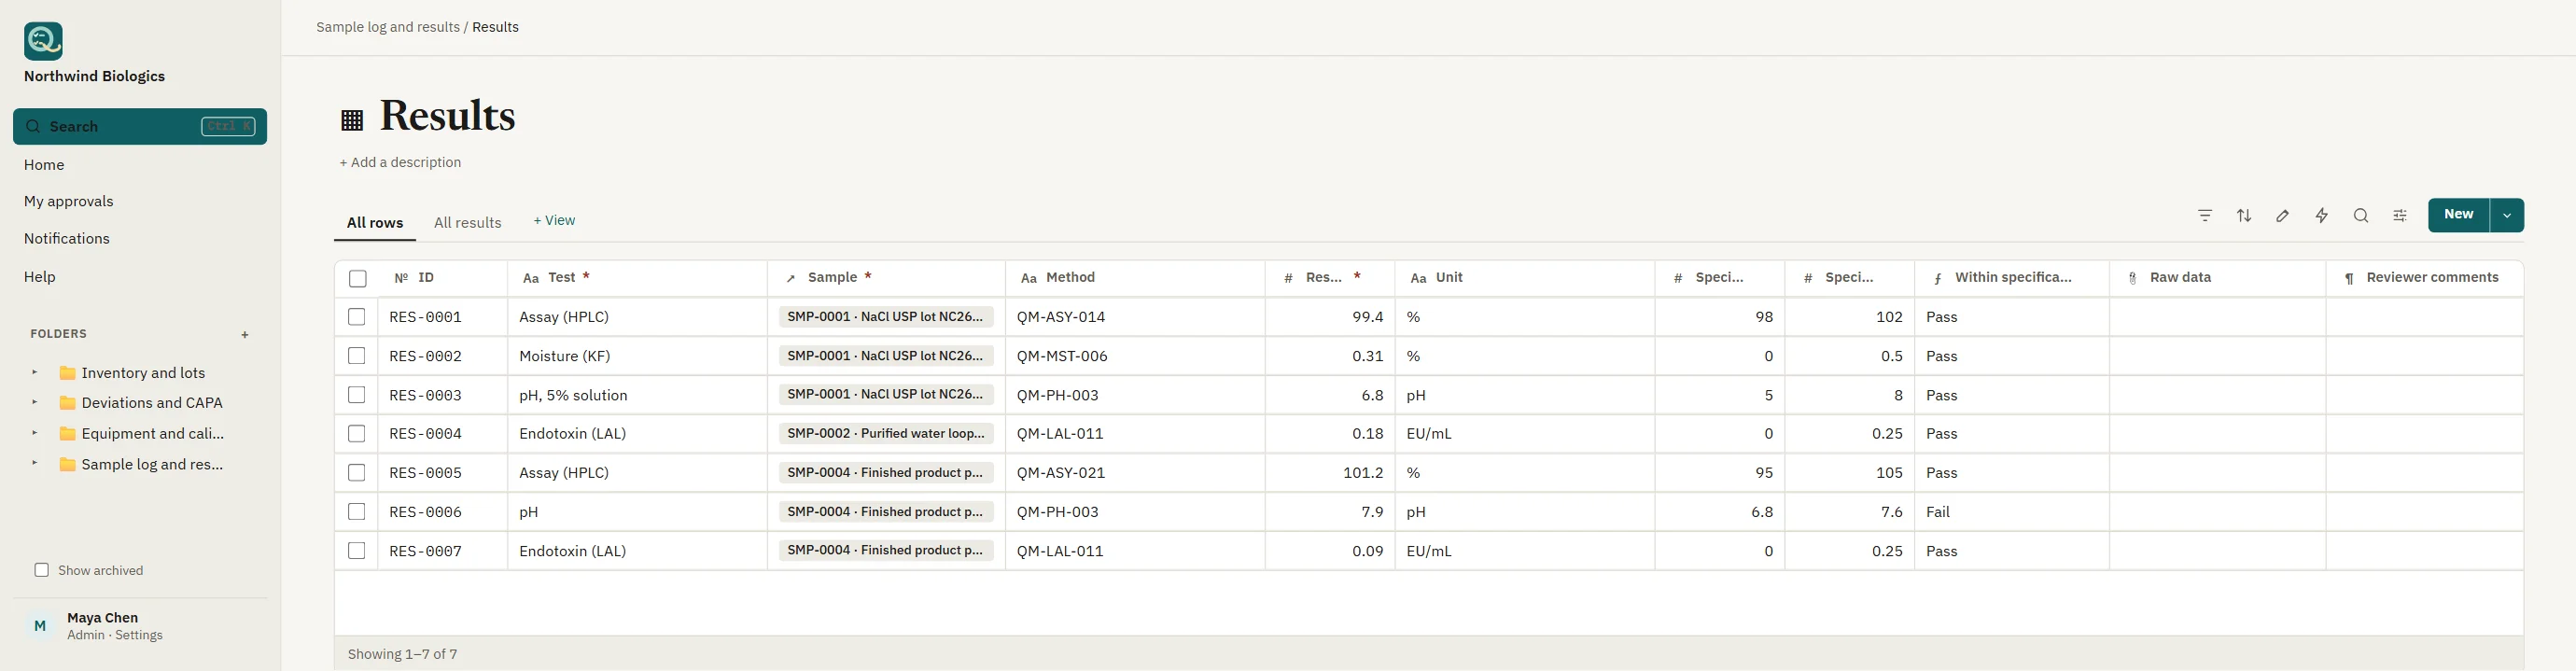Click the Raw data attachment column icon
The width and height of the screenshot is (2576, 671).
click(2132, 278)
